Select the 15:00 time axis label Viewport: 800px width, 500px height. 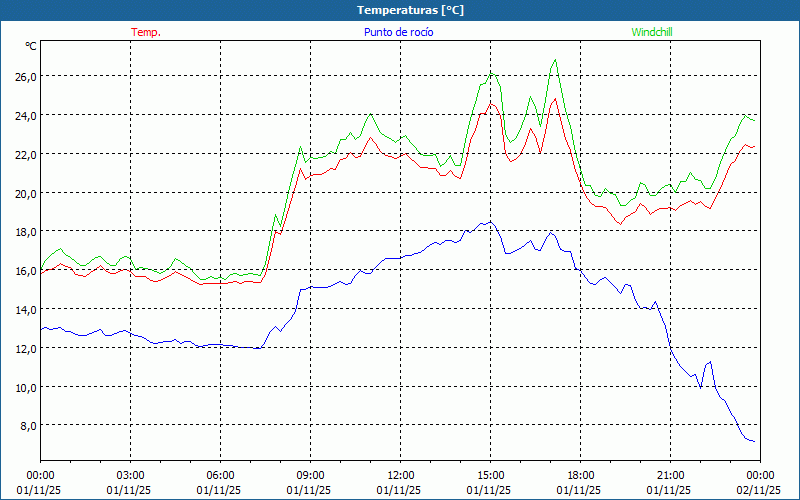click(x=490, y=475)
